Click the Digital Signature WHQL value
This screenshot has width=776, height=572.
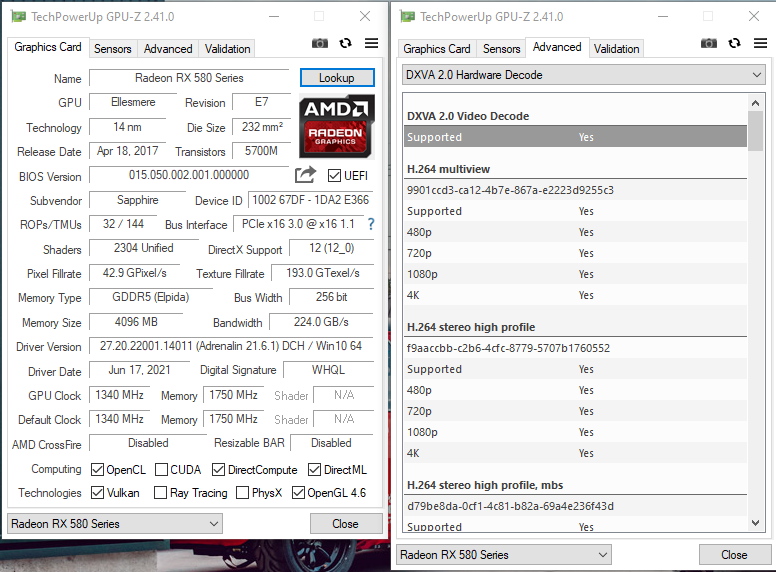pyautogui.click(x=328, y=370)
